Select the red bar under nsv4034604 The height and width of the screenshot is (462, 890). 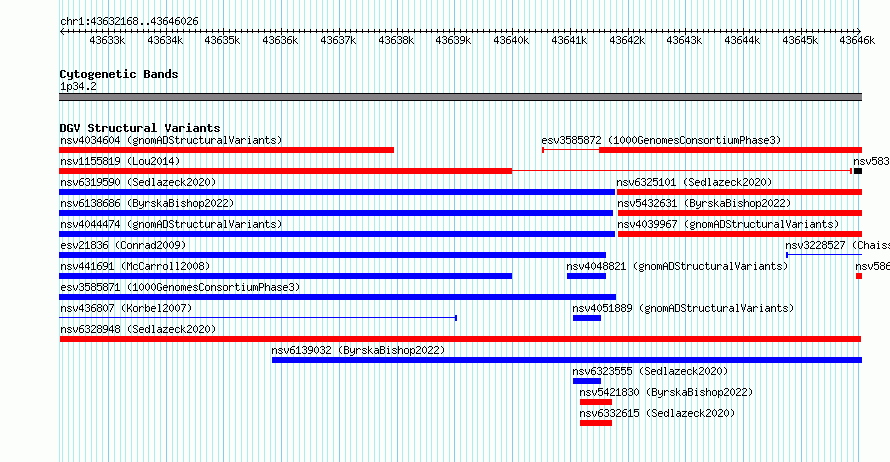coord(226,150)
